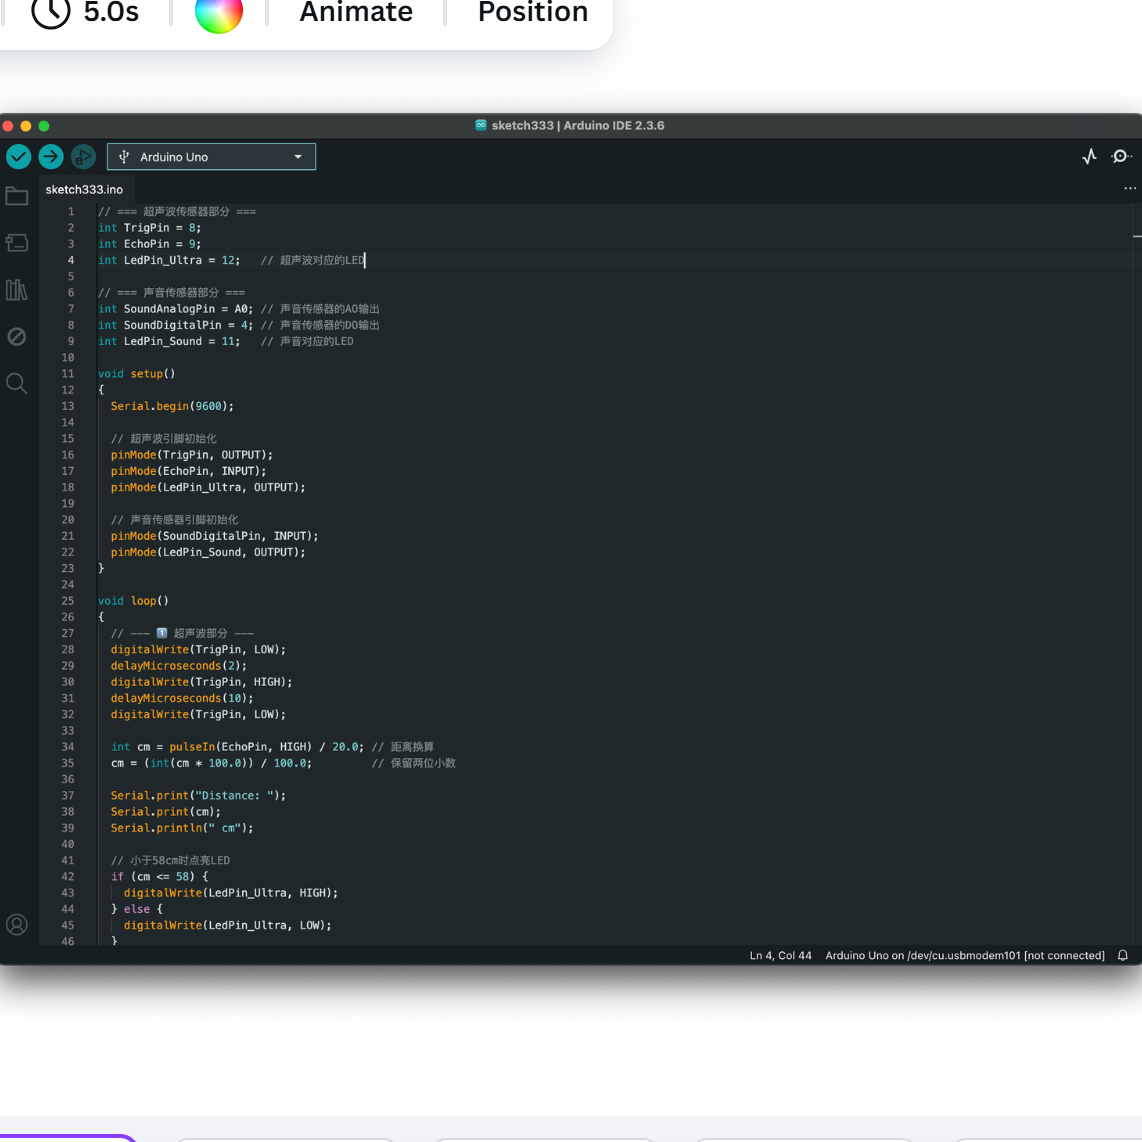Select the sketch333.ino tab
This screenshot has height=1142, width=1142.
coord(84,189)
